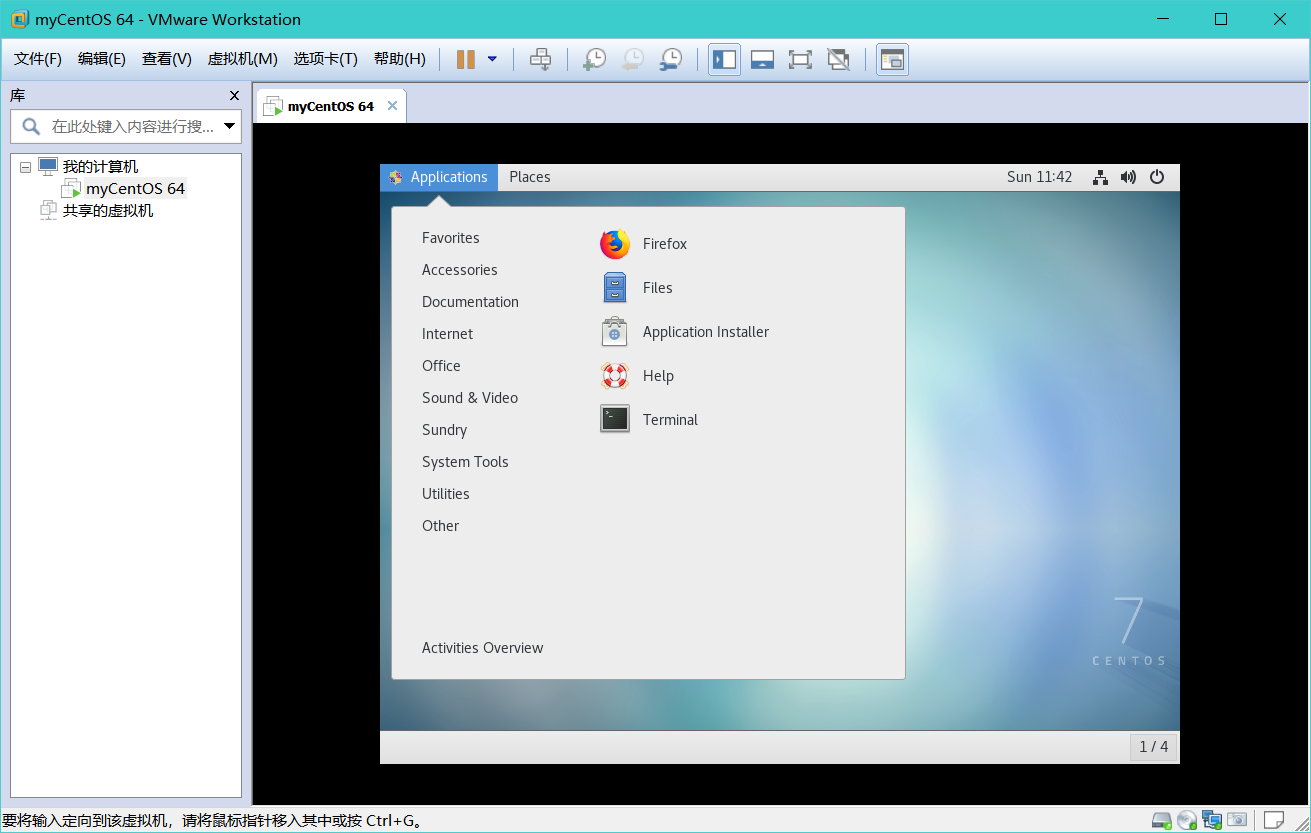Viewport: 1311px width, 833px height.
Task: Enter full screen mode via toolbar
Action: [800, 59]
